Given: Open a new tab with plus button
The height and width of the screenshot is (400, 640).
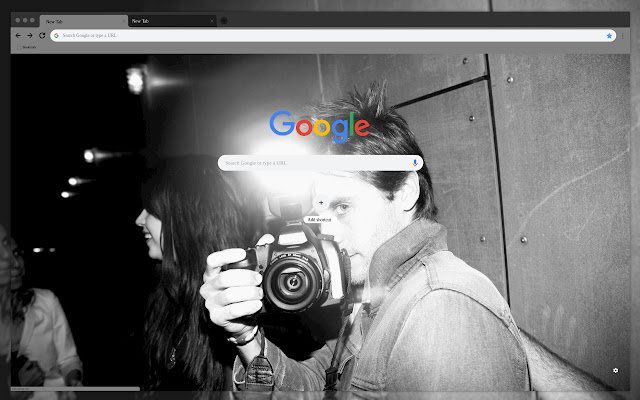Looking at the screenshot, I should [x=224, y=21].
